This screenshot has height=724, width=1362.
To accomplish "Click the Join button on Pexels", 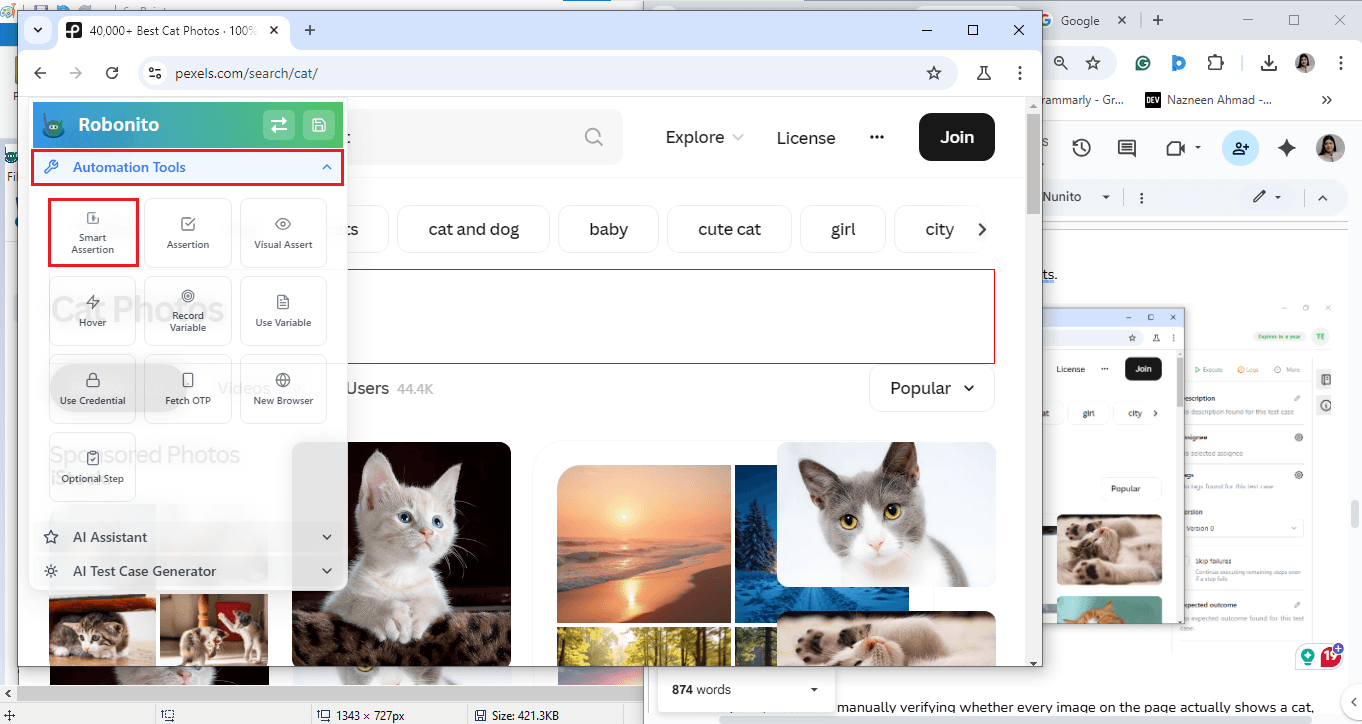I will pyautogui.click(x=957, y=137).
